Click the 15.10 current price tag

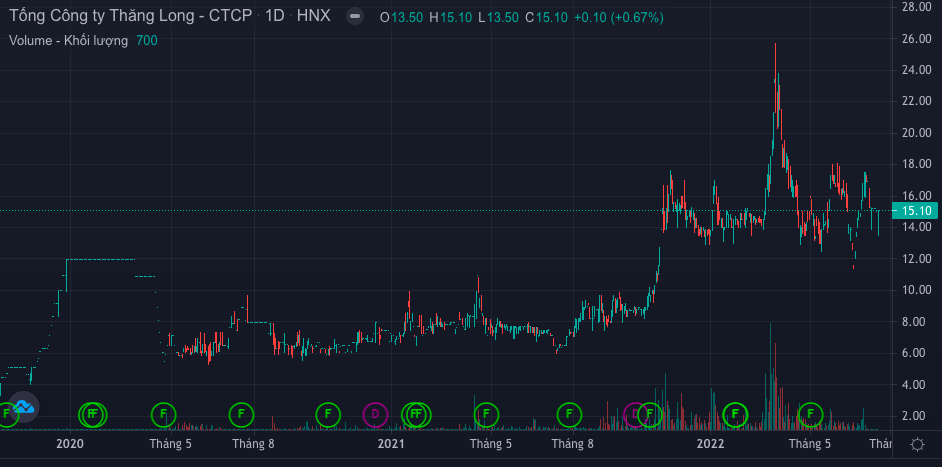tap(916, 211)
